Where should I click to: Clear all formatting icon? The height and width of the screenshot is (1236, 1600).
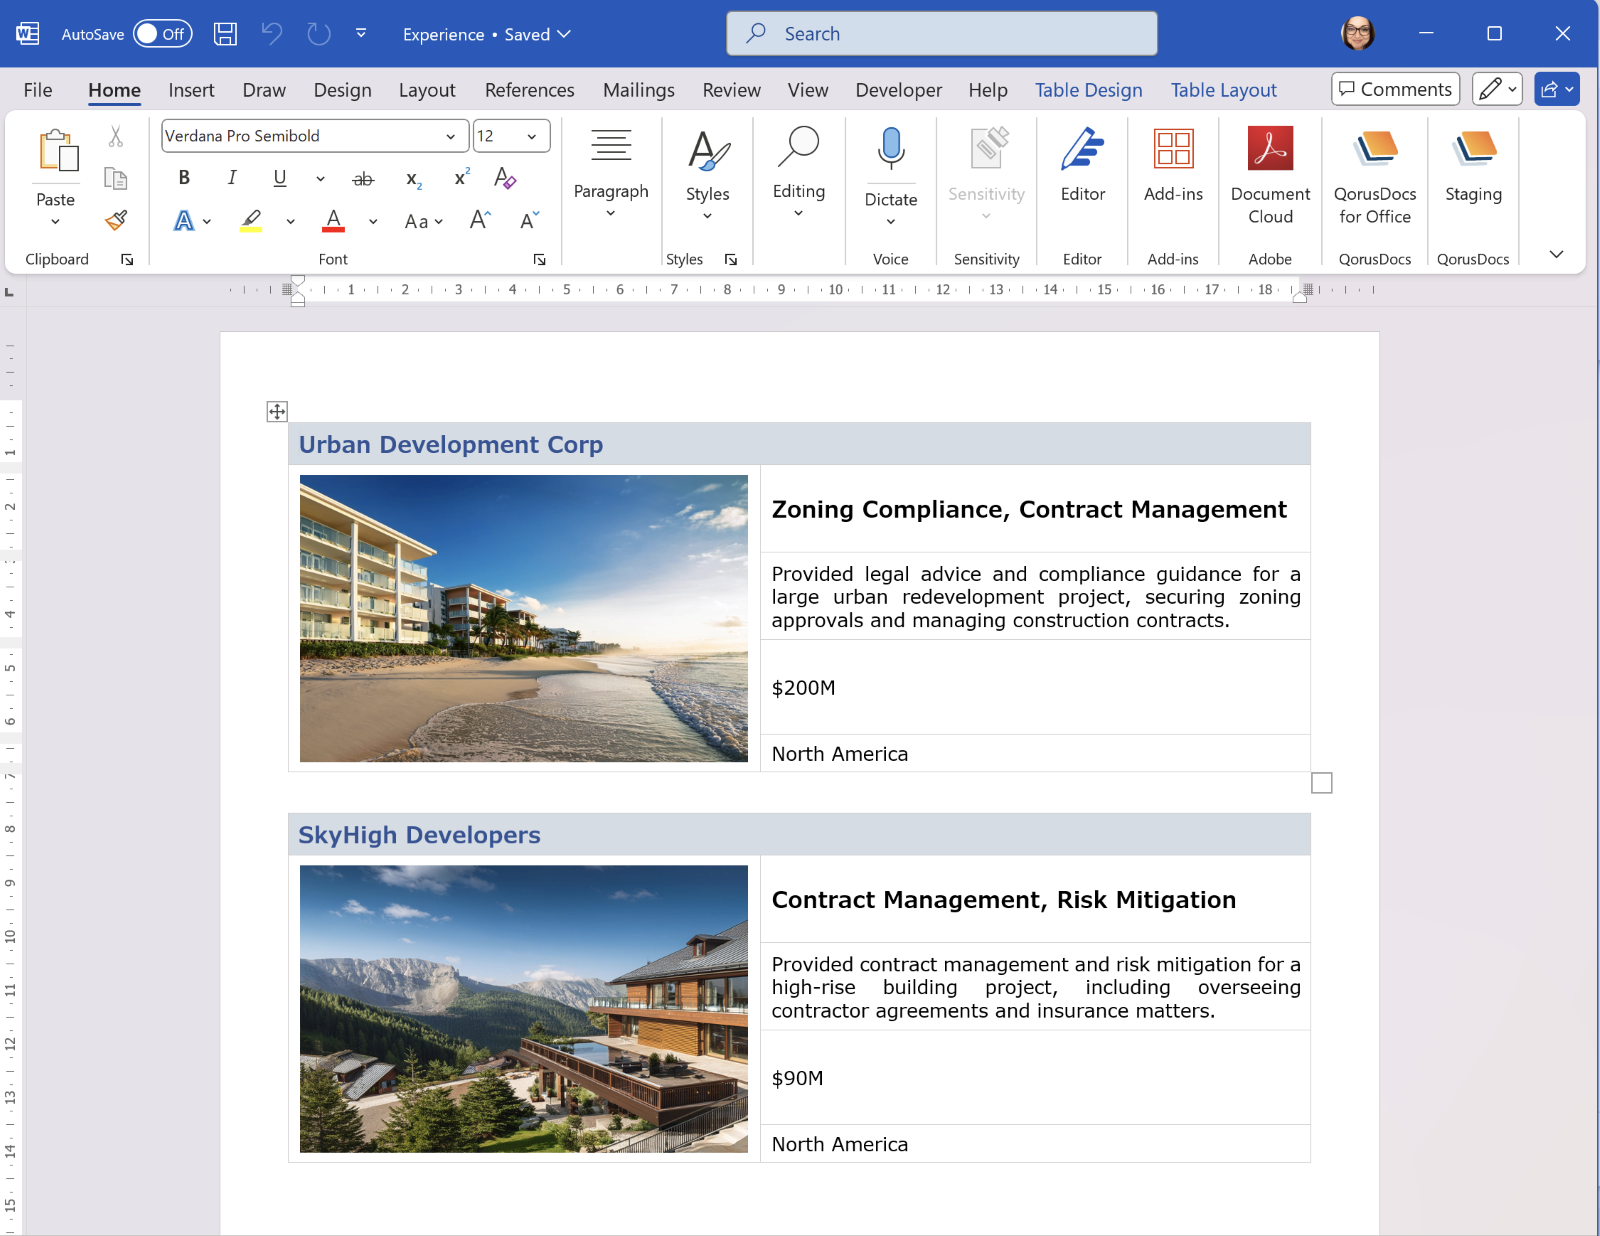(505, 178)
